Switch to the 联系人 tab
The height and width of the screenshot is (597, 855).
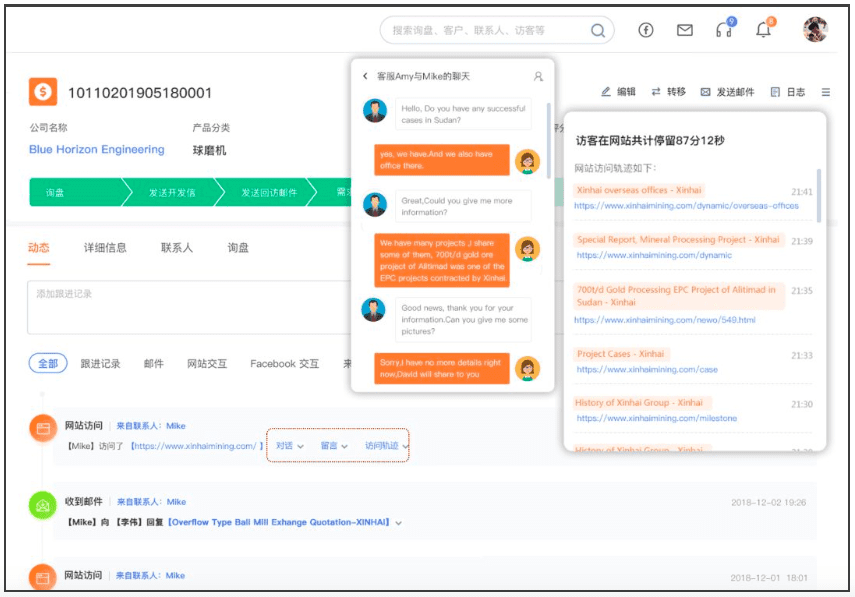pos(177,248)
